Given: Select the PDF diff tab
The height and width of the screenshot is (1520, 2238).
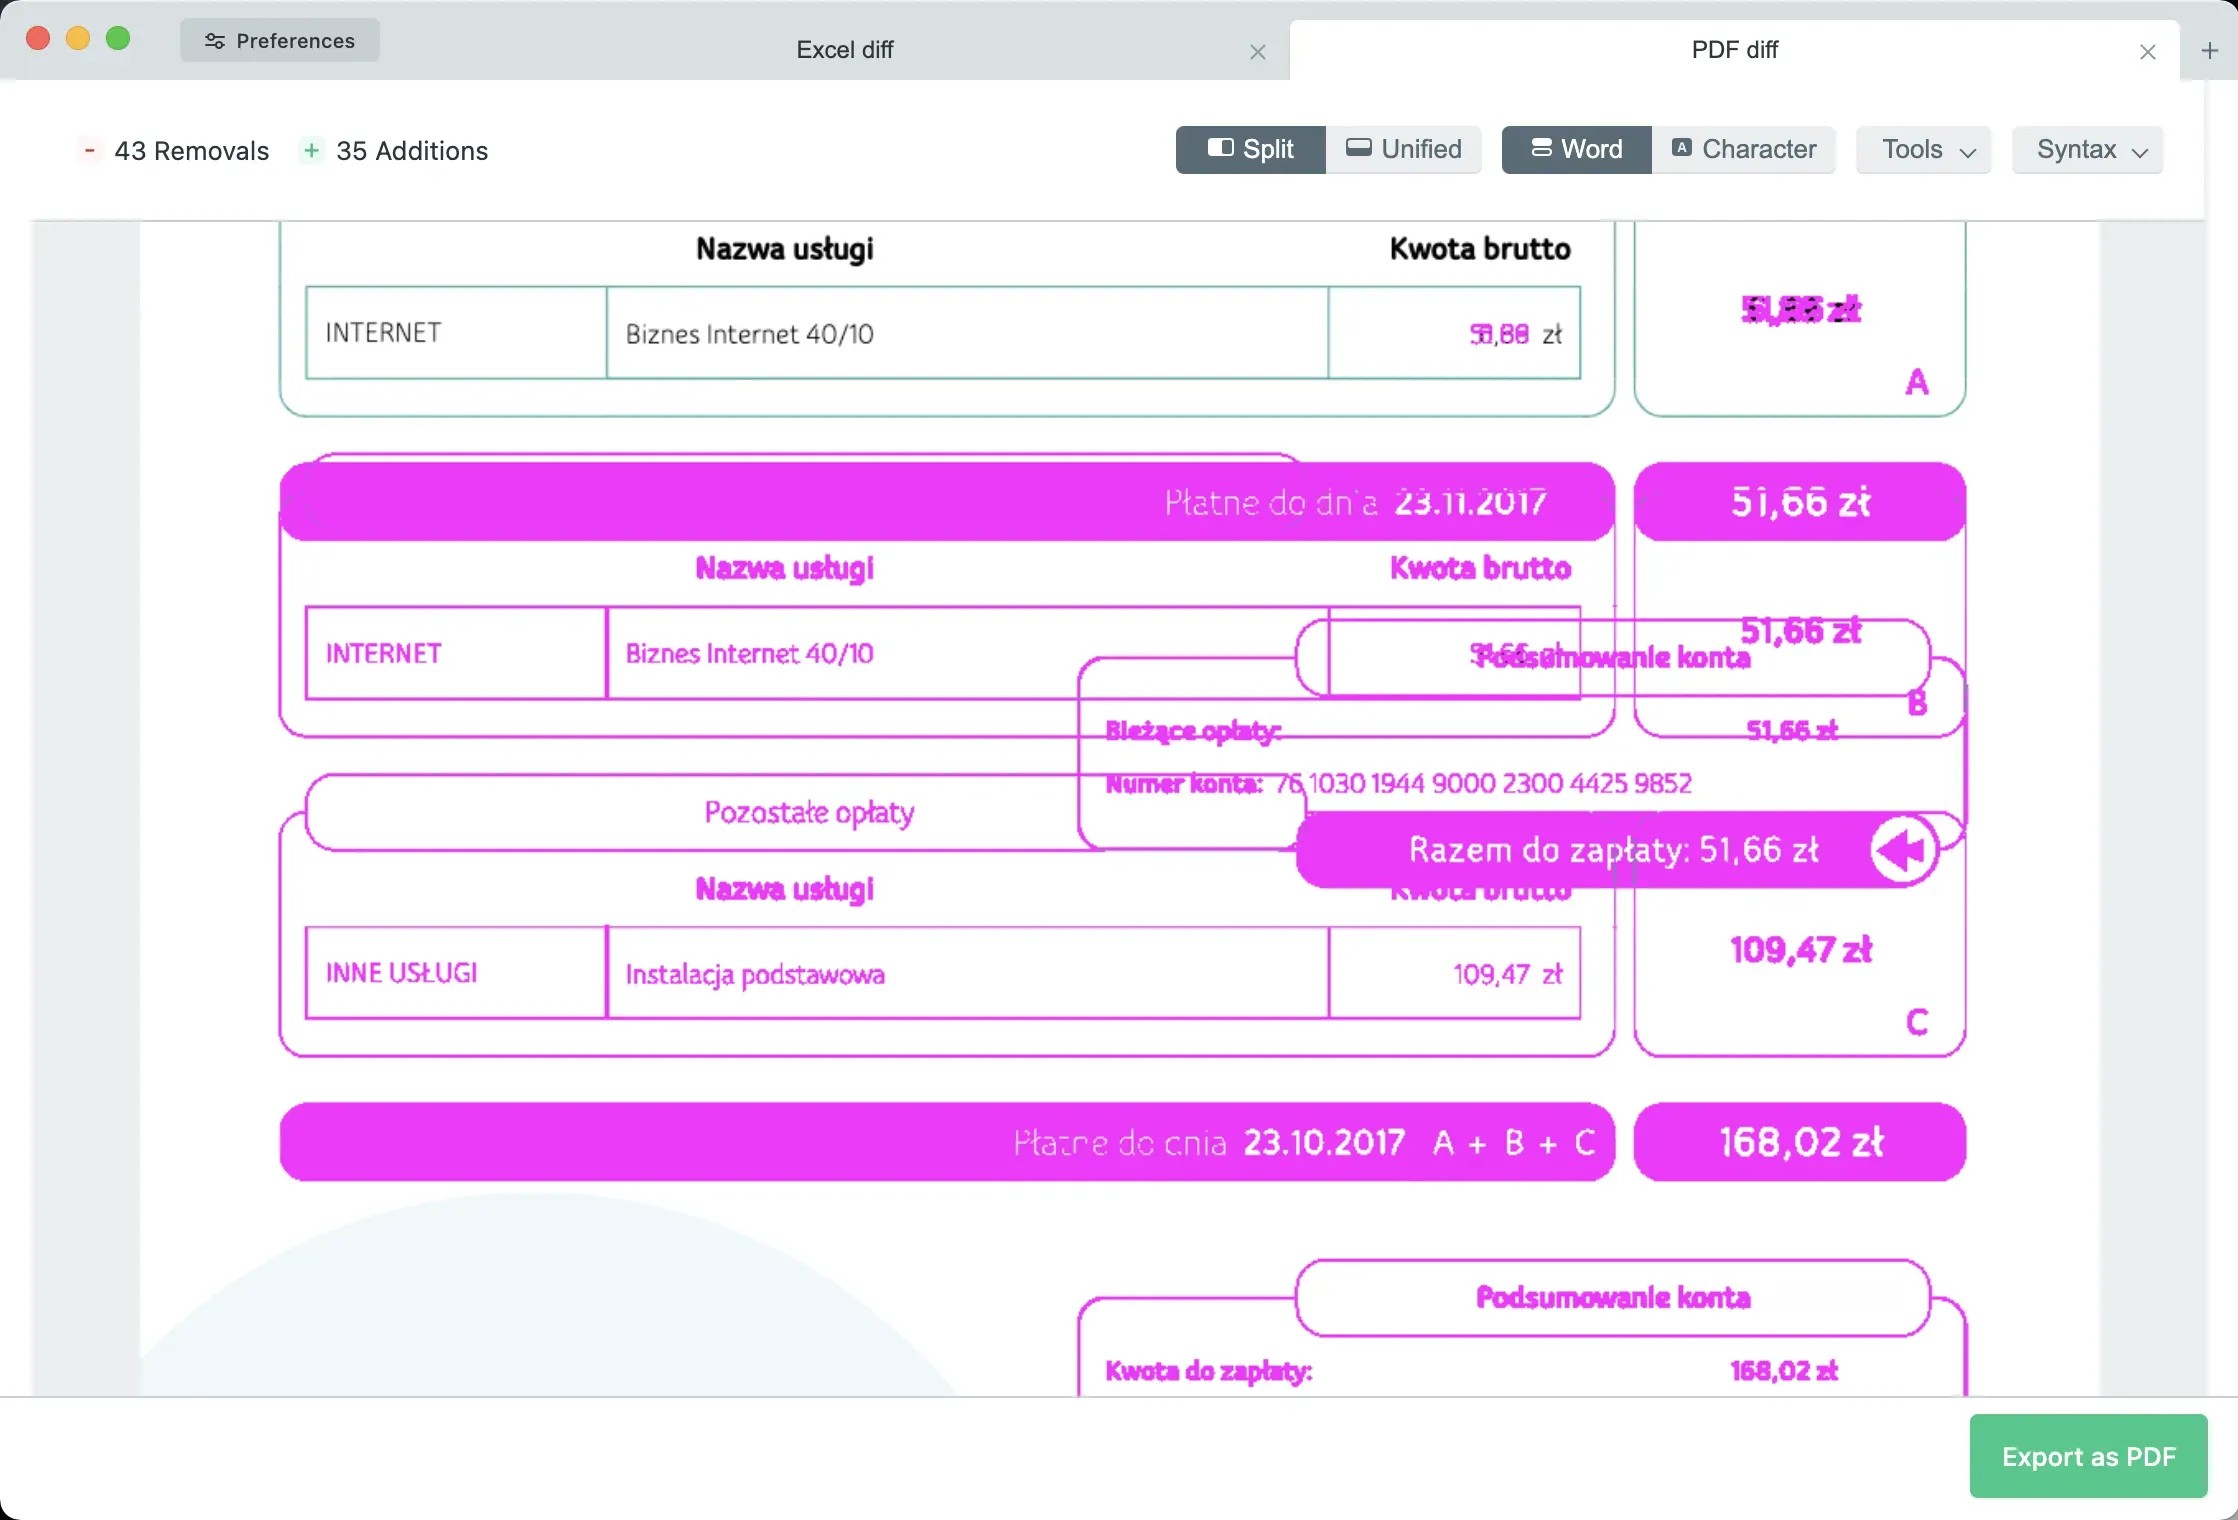Looking at the screenshot, I should click(x=1734, y=50).
